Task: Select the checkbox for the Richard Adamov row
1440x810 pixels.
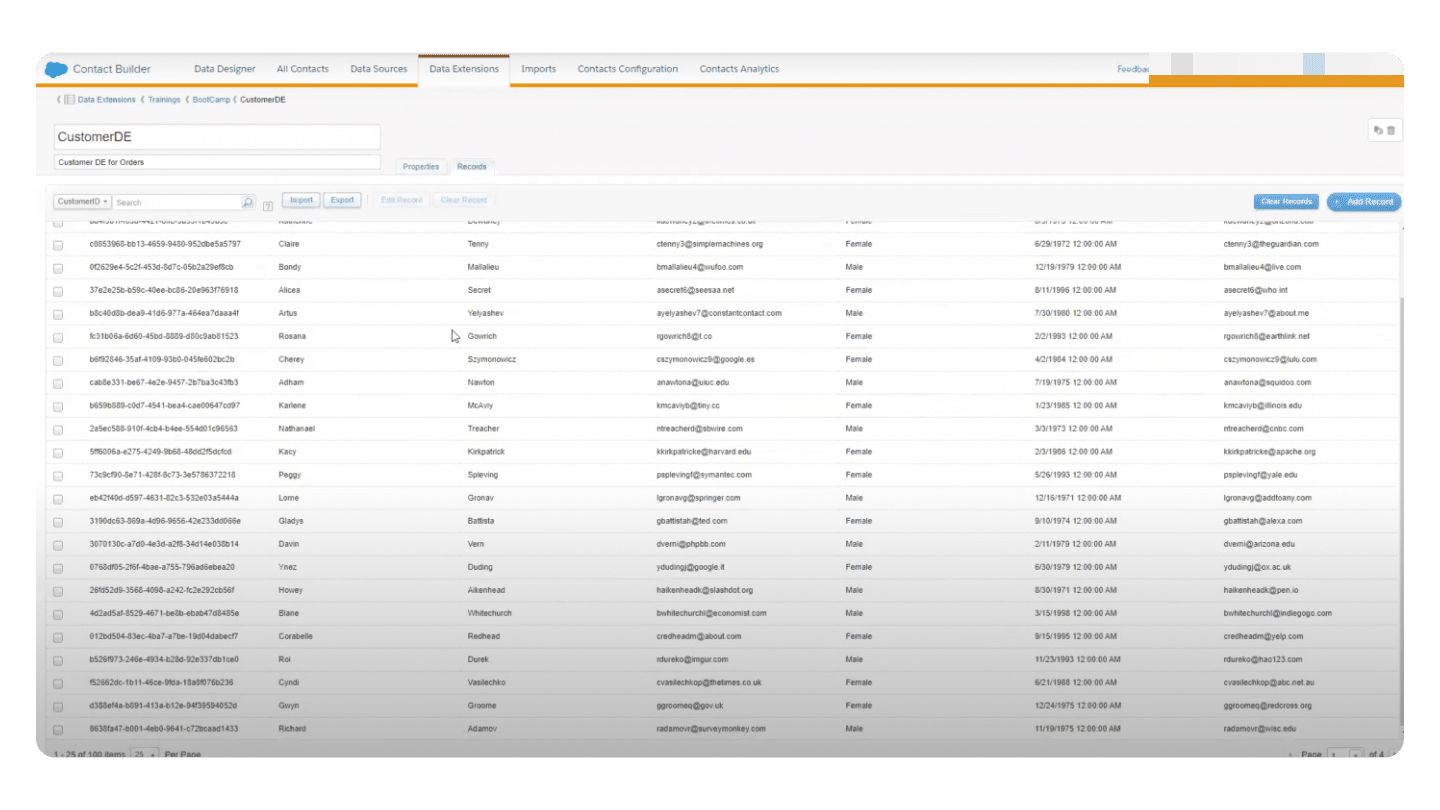Action: click(58, 729)
